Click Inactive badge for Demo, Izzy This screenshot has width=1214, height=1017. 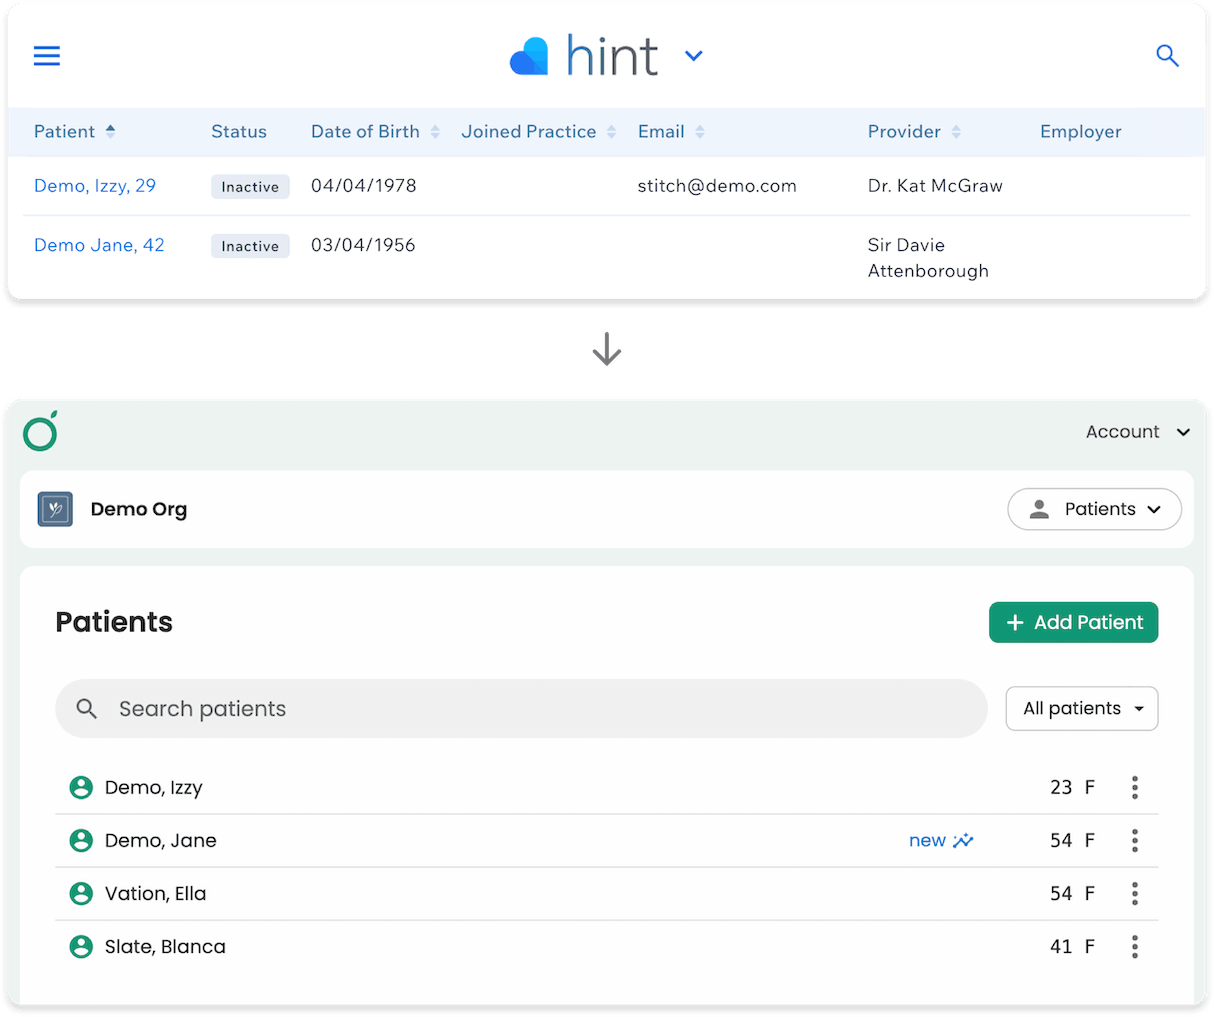click(x=250, y=187)
